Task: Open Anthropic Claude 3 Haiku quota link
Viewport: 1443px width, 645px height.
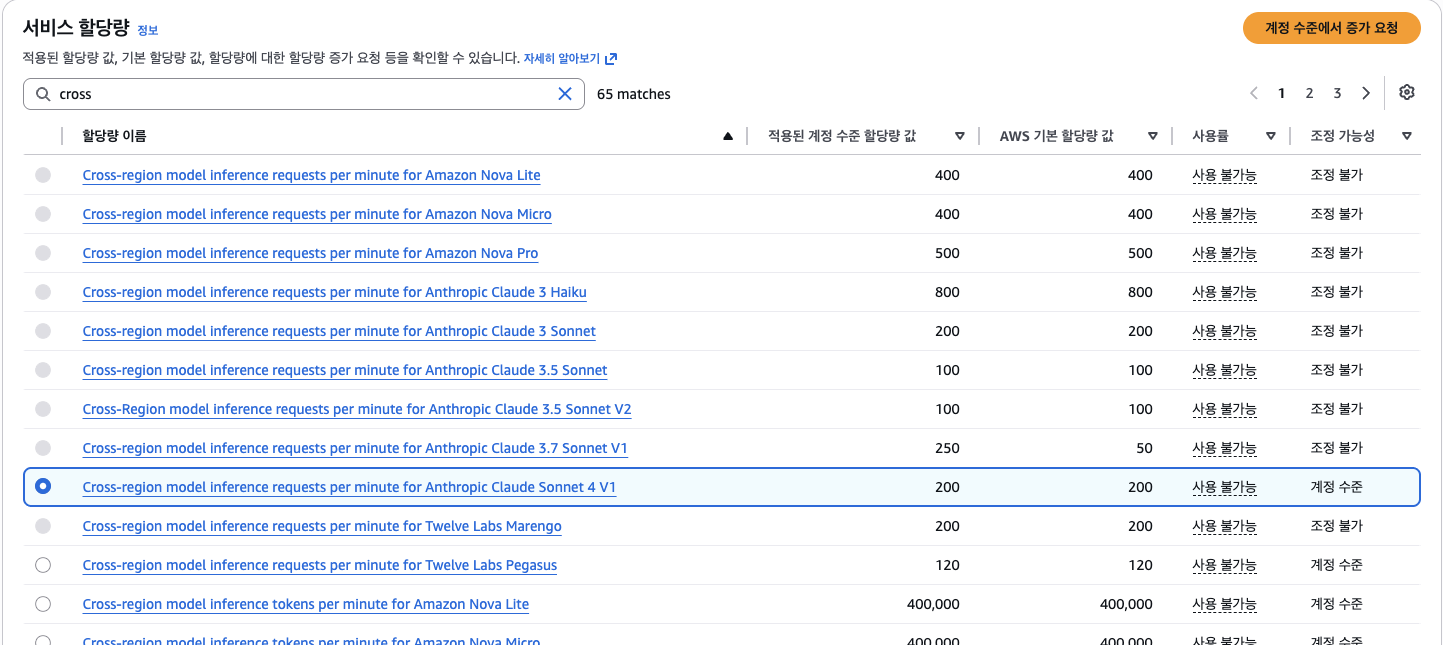Action: coord(334,292)
